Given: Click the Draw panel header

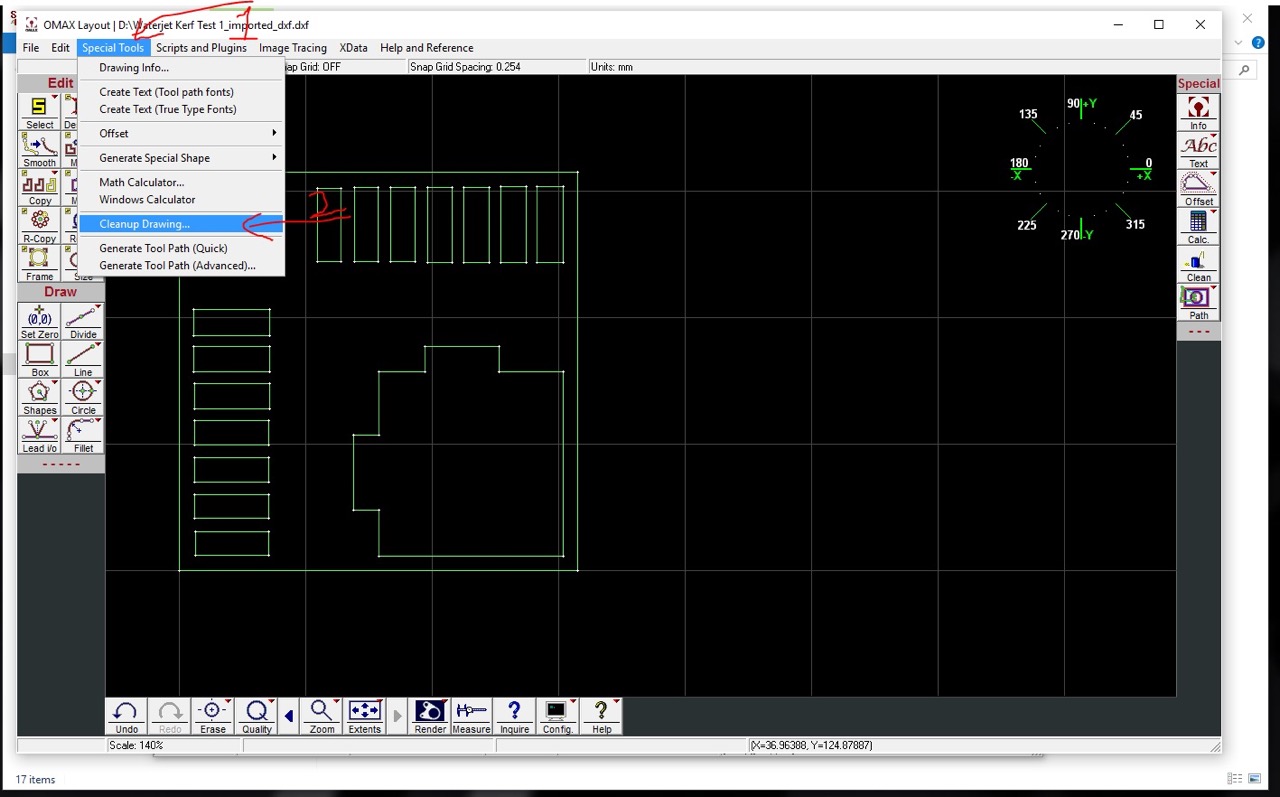Looking at the screenshot, I should click(x=61, y=292).
